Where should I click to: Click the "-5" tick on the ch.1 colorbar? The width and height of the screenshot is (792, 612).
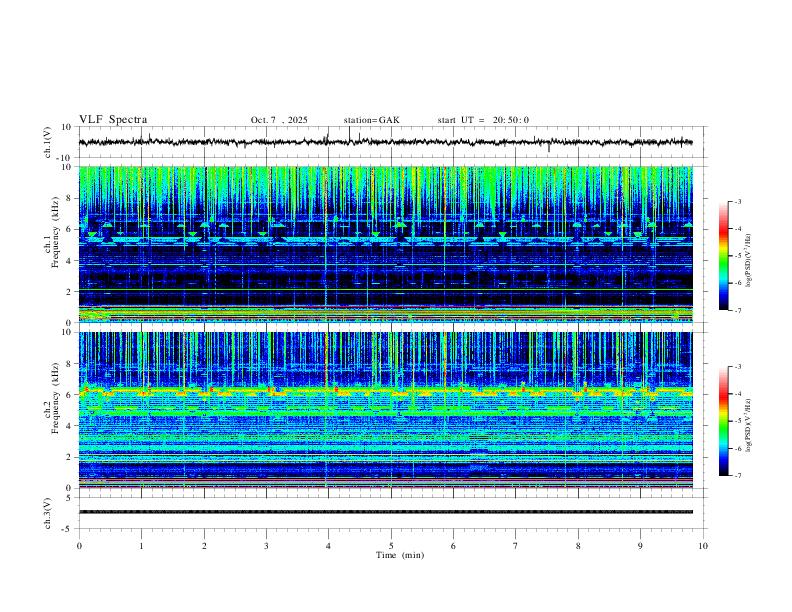coord(737,256)
